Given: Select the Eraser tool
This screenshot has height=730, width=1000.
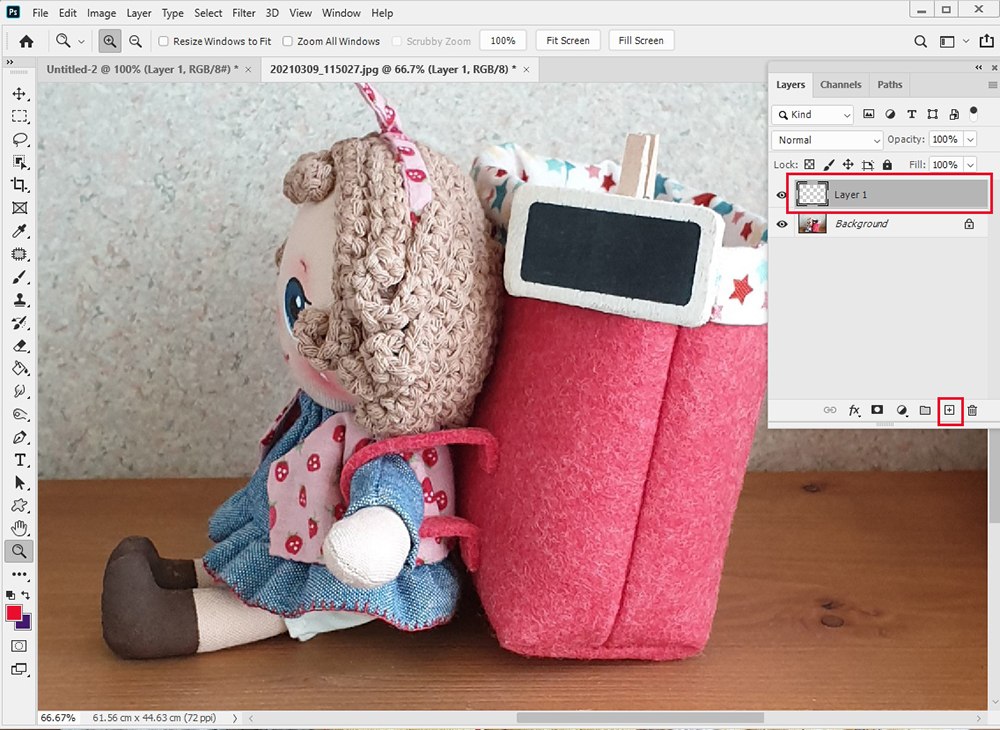Looking at the screenshot, I should coord(19,346).
